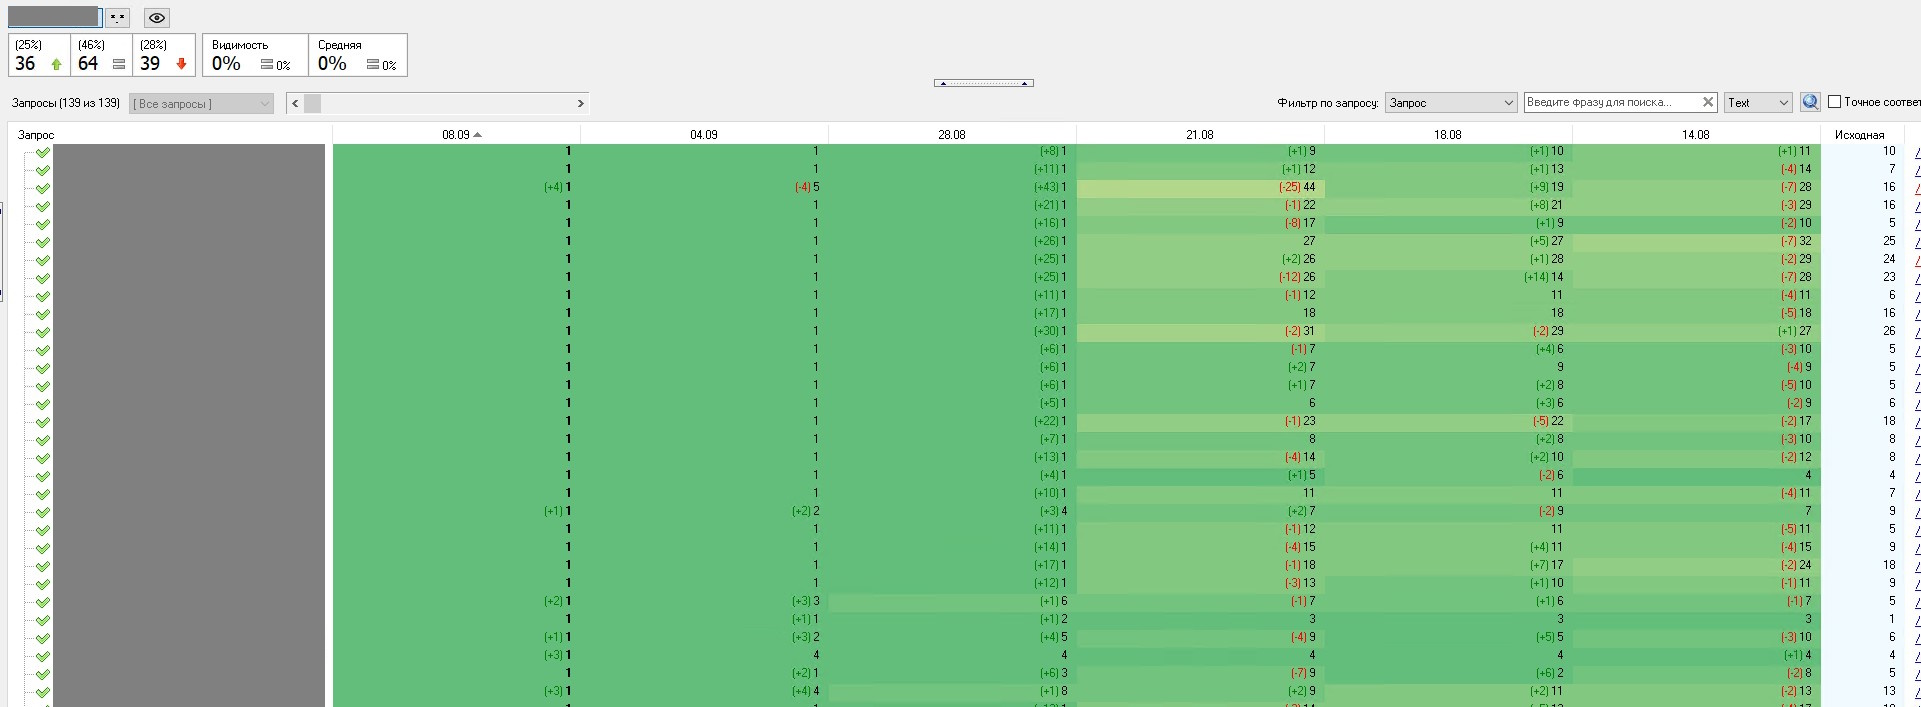Click the checkmark of the row with '(+22) 1'
This screenshot has width=1921, height=707.
click(43, 422)
